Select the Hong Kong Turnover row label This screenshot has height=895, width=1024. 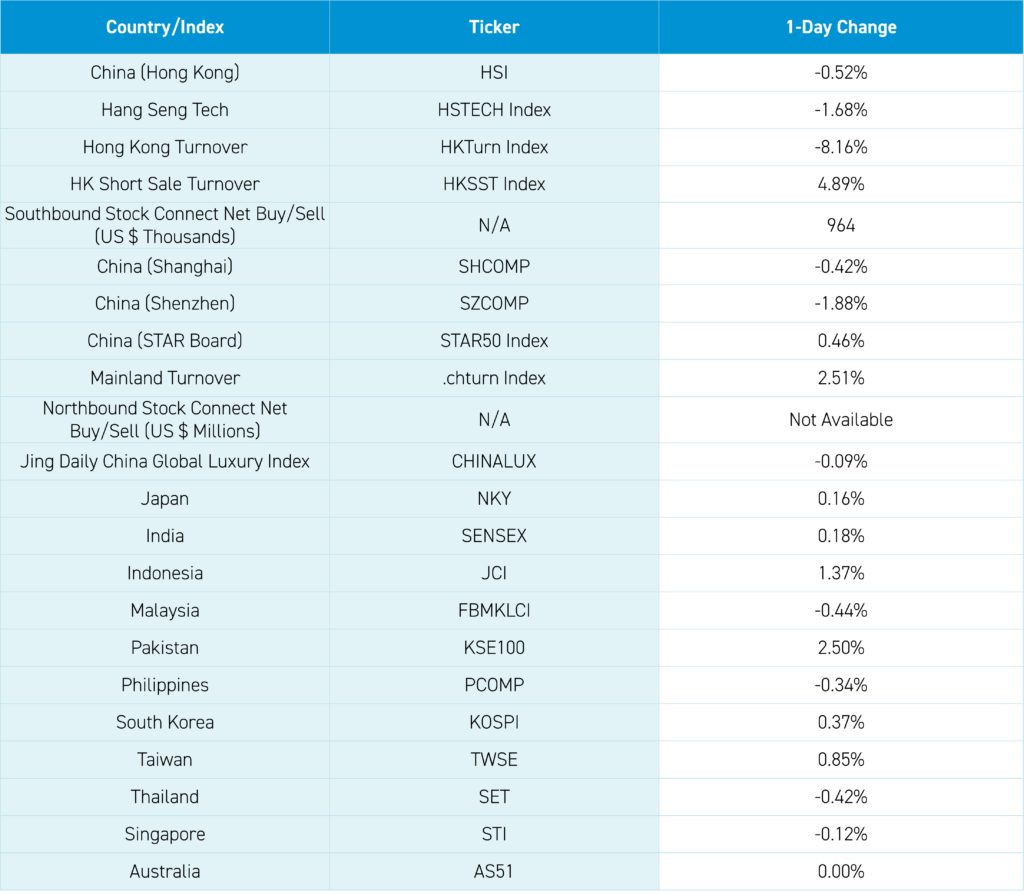pos(165,147)
